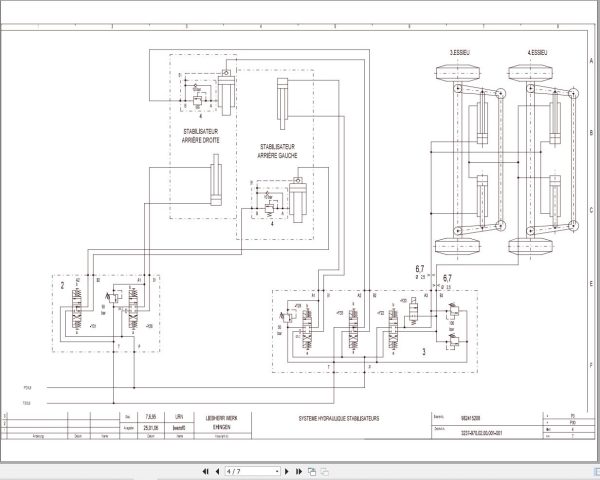
Task: Click valve block number '2' label
Action: tap(62, 285)
